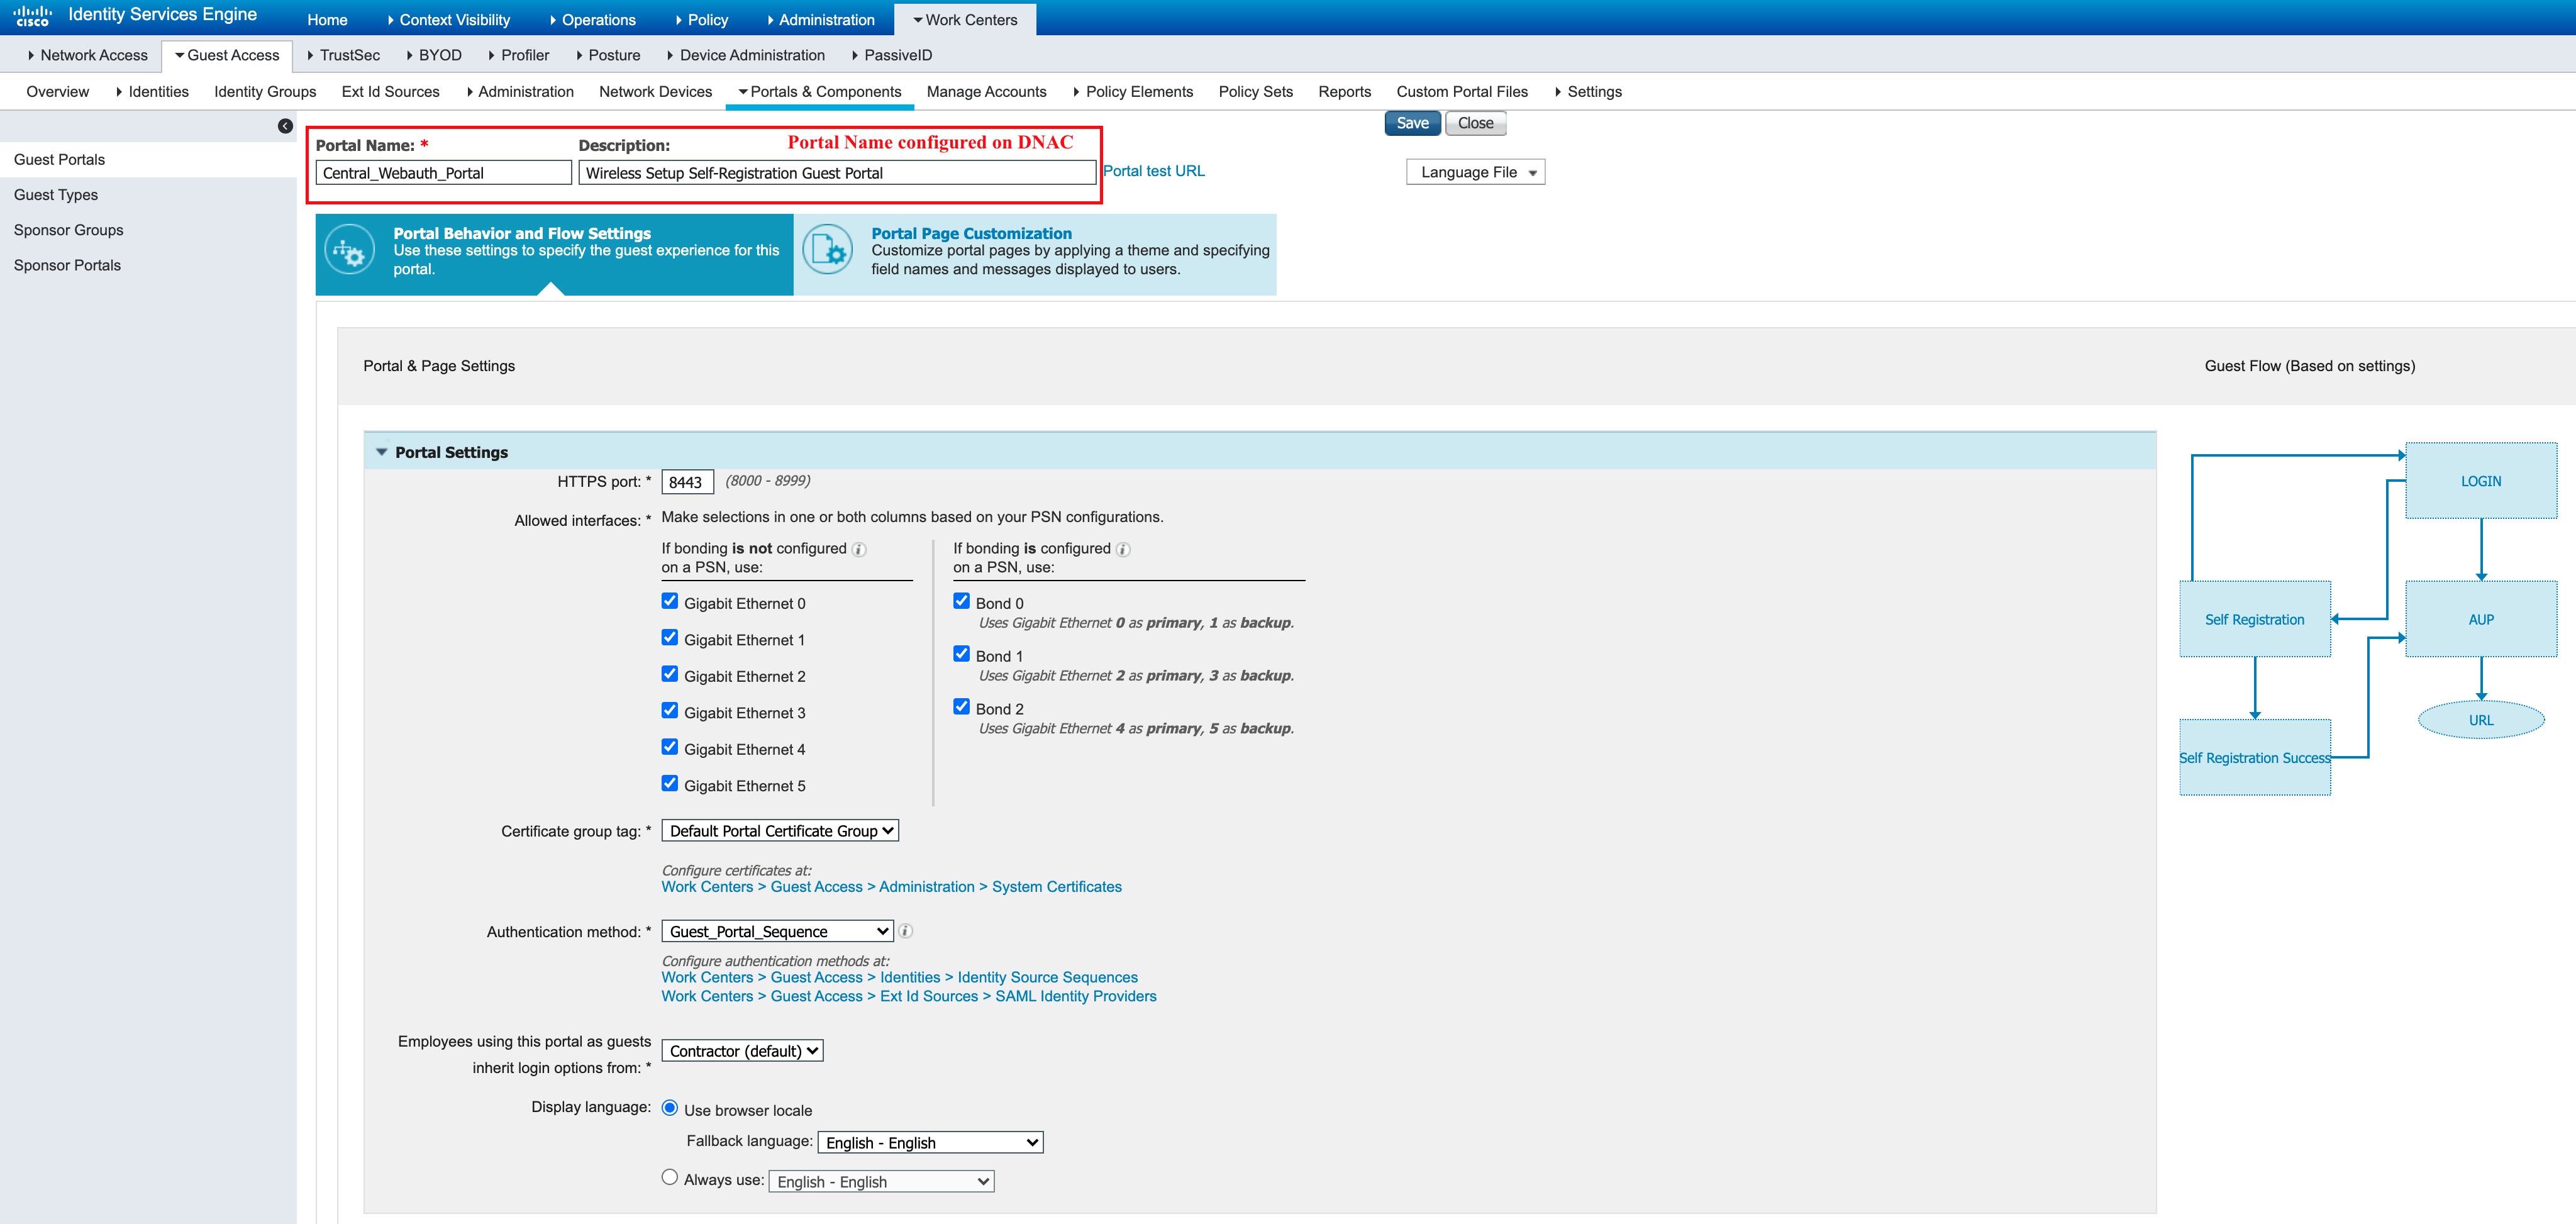Open Fallback language dropdown
Viewport: 2576px width, 1224px height.
coord(931,1143)
